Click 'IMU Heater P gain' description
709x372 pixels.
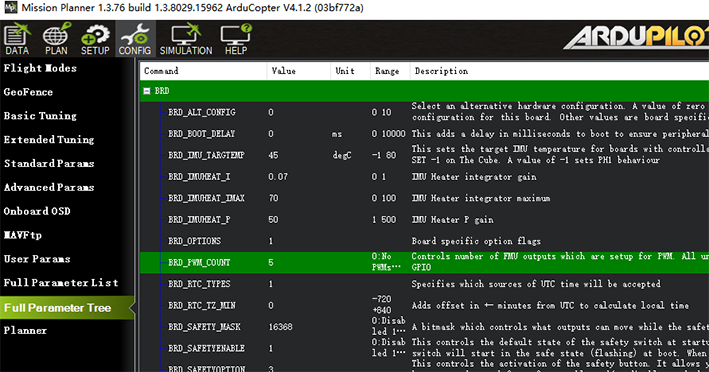pos(452,220)
